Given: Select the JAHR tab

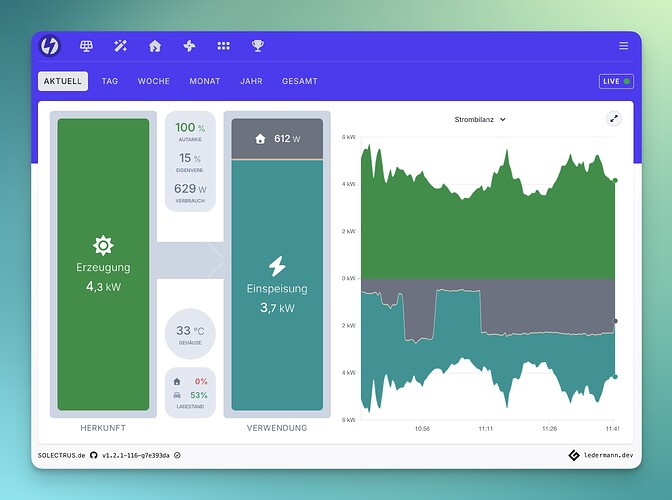Looking at the screenshot, I should point(251,81).
